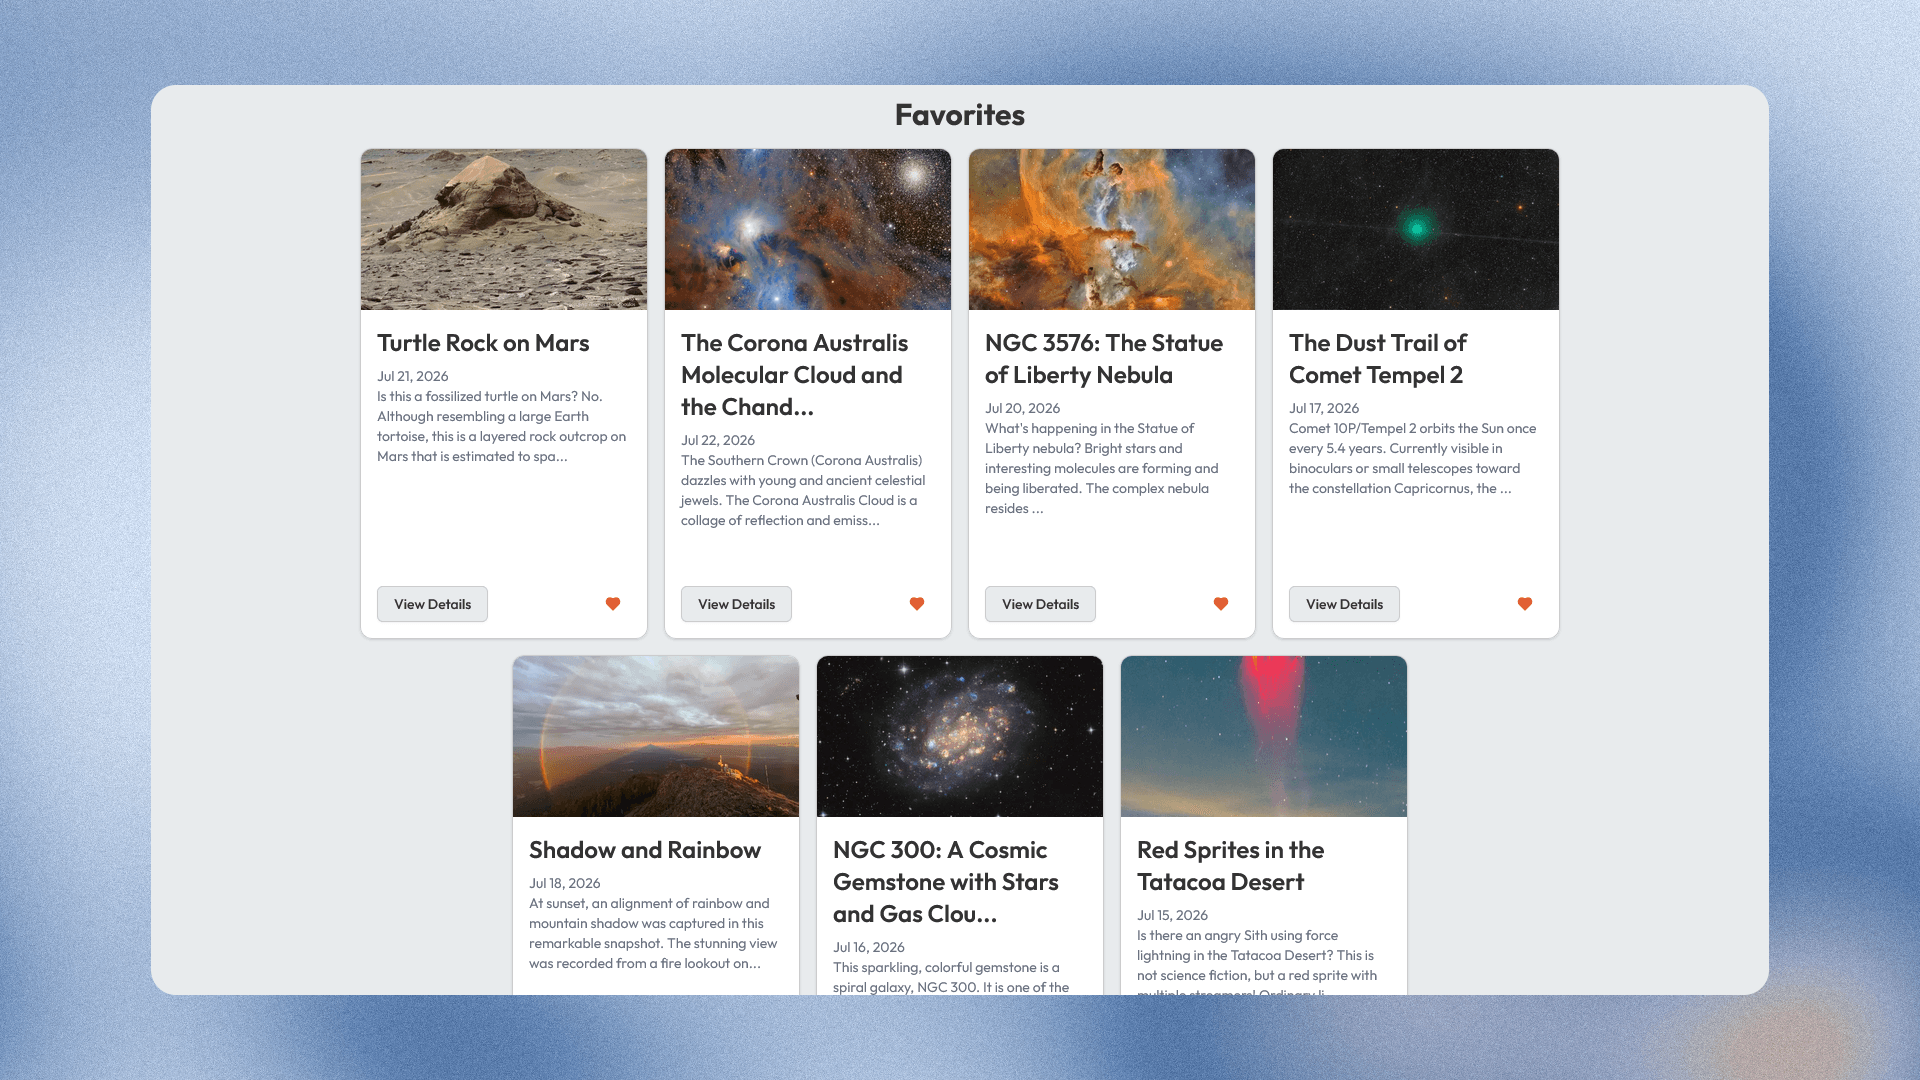Click 'The Dust Trail of Comet Tempel 2' title
Image resolution: width=1920 pixels, height=1080 pixels.
pos(1378,359)
